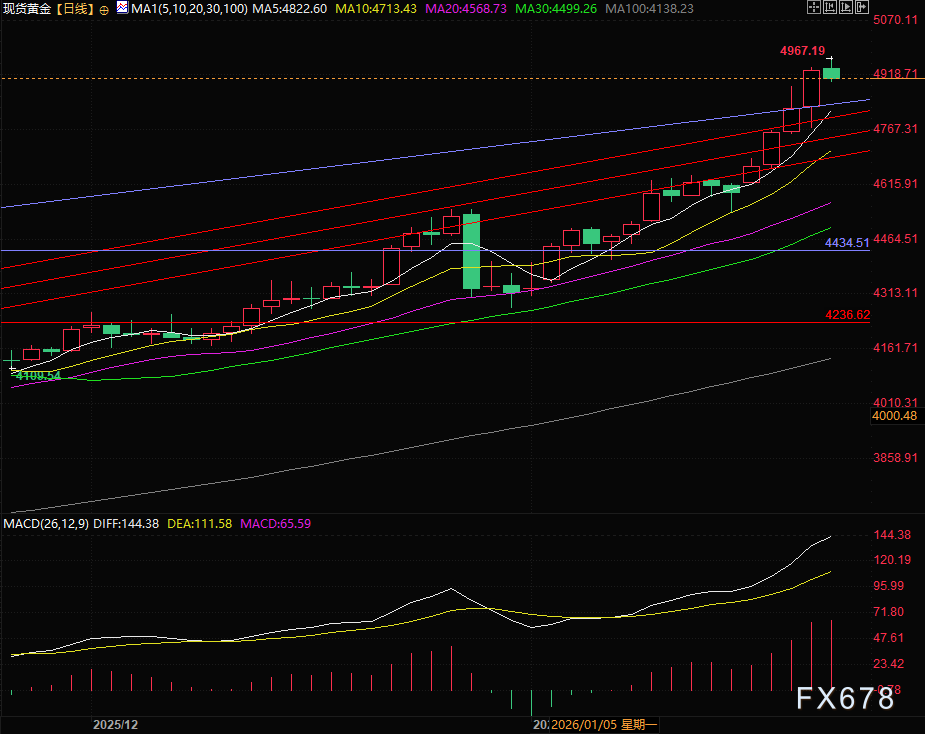Viewport: 925px width, 734px height.
Task: Click the MA1(5,10,20,30,100) indicator label
Action: pyautogui.click(x=190, y=9)
